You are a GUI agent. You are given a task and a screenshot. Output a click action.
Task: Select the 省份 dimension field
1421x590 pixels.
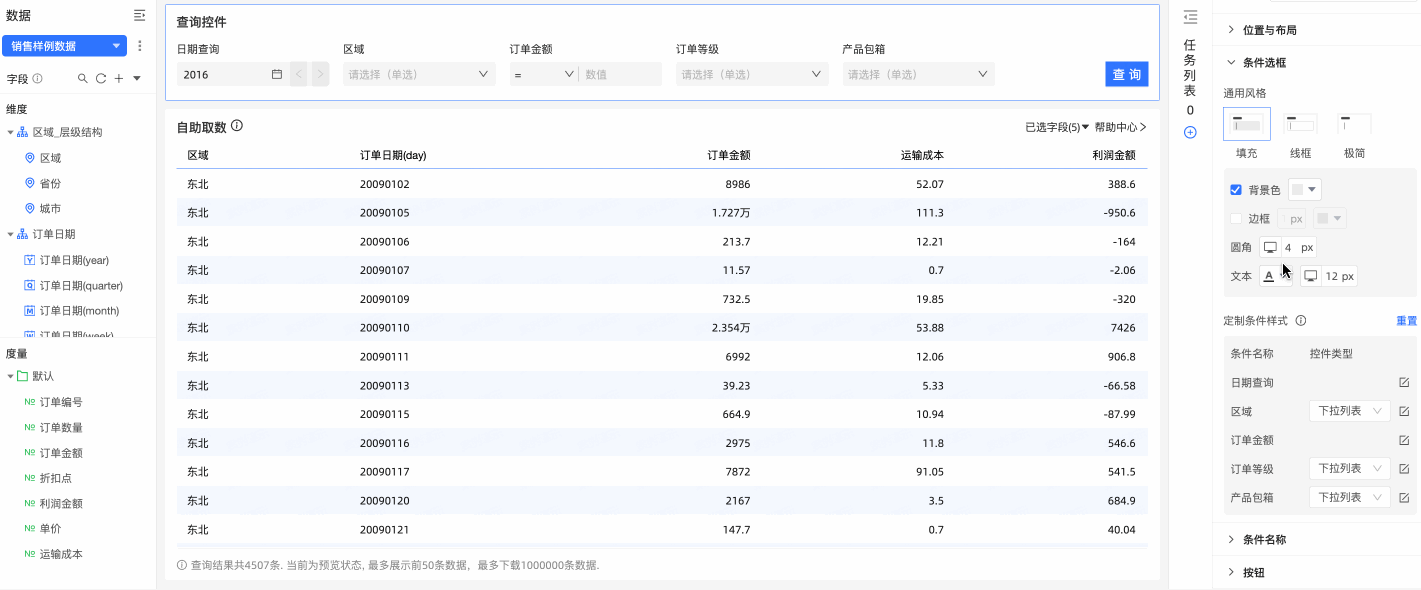click(x=50, y=183)
